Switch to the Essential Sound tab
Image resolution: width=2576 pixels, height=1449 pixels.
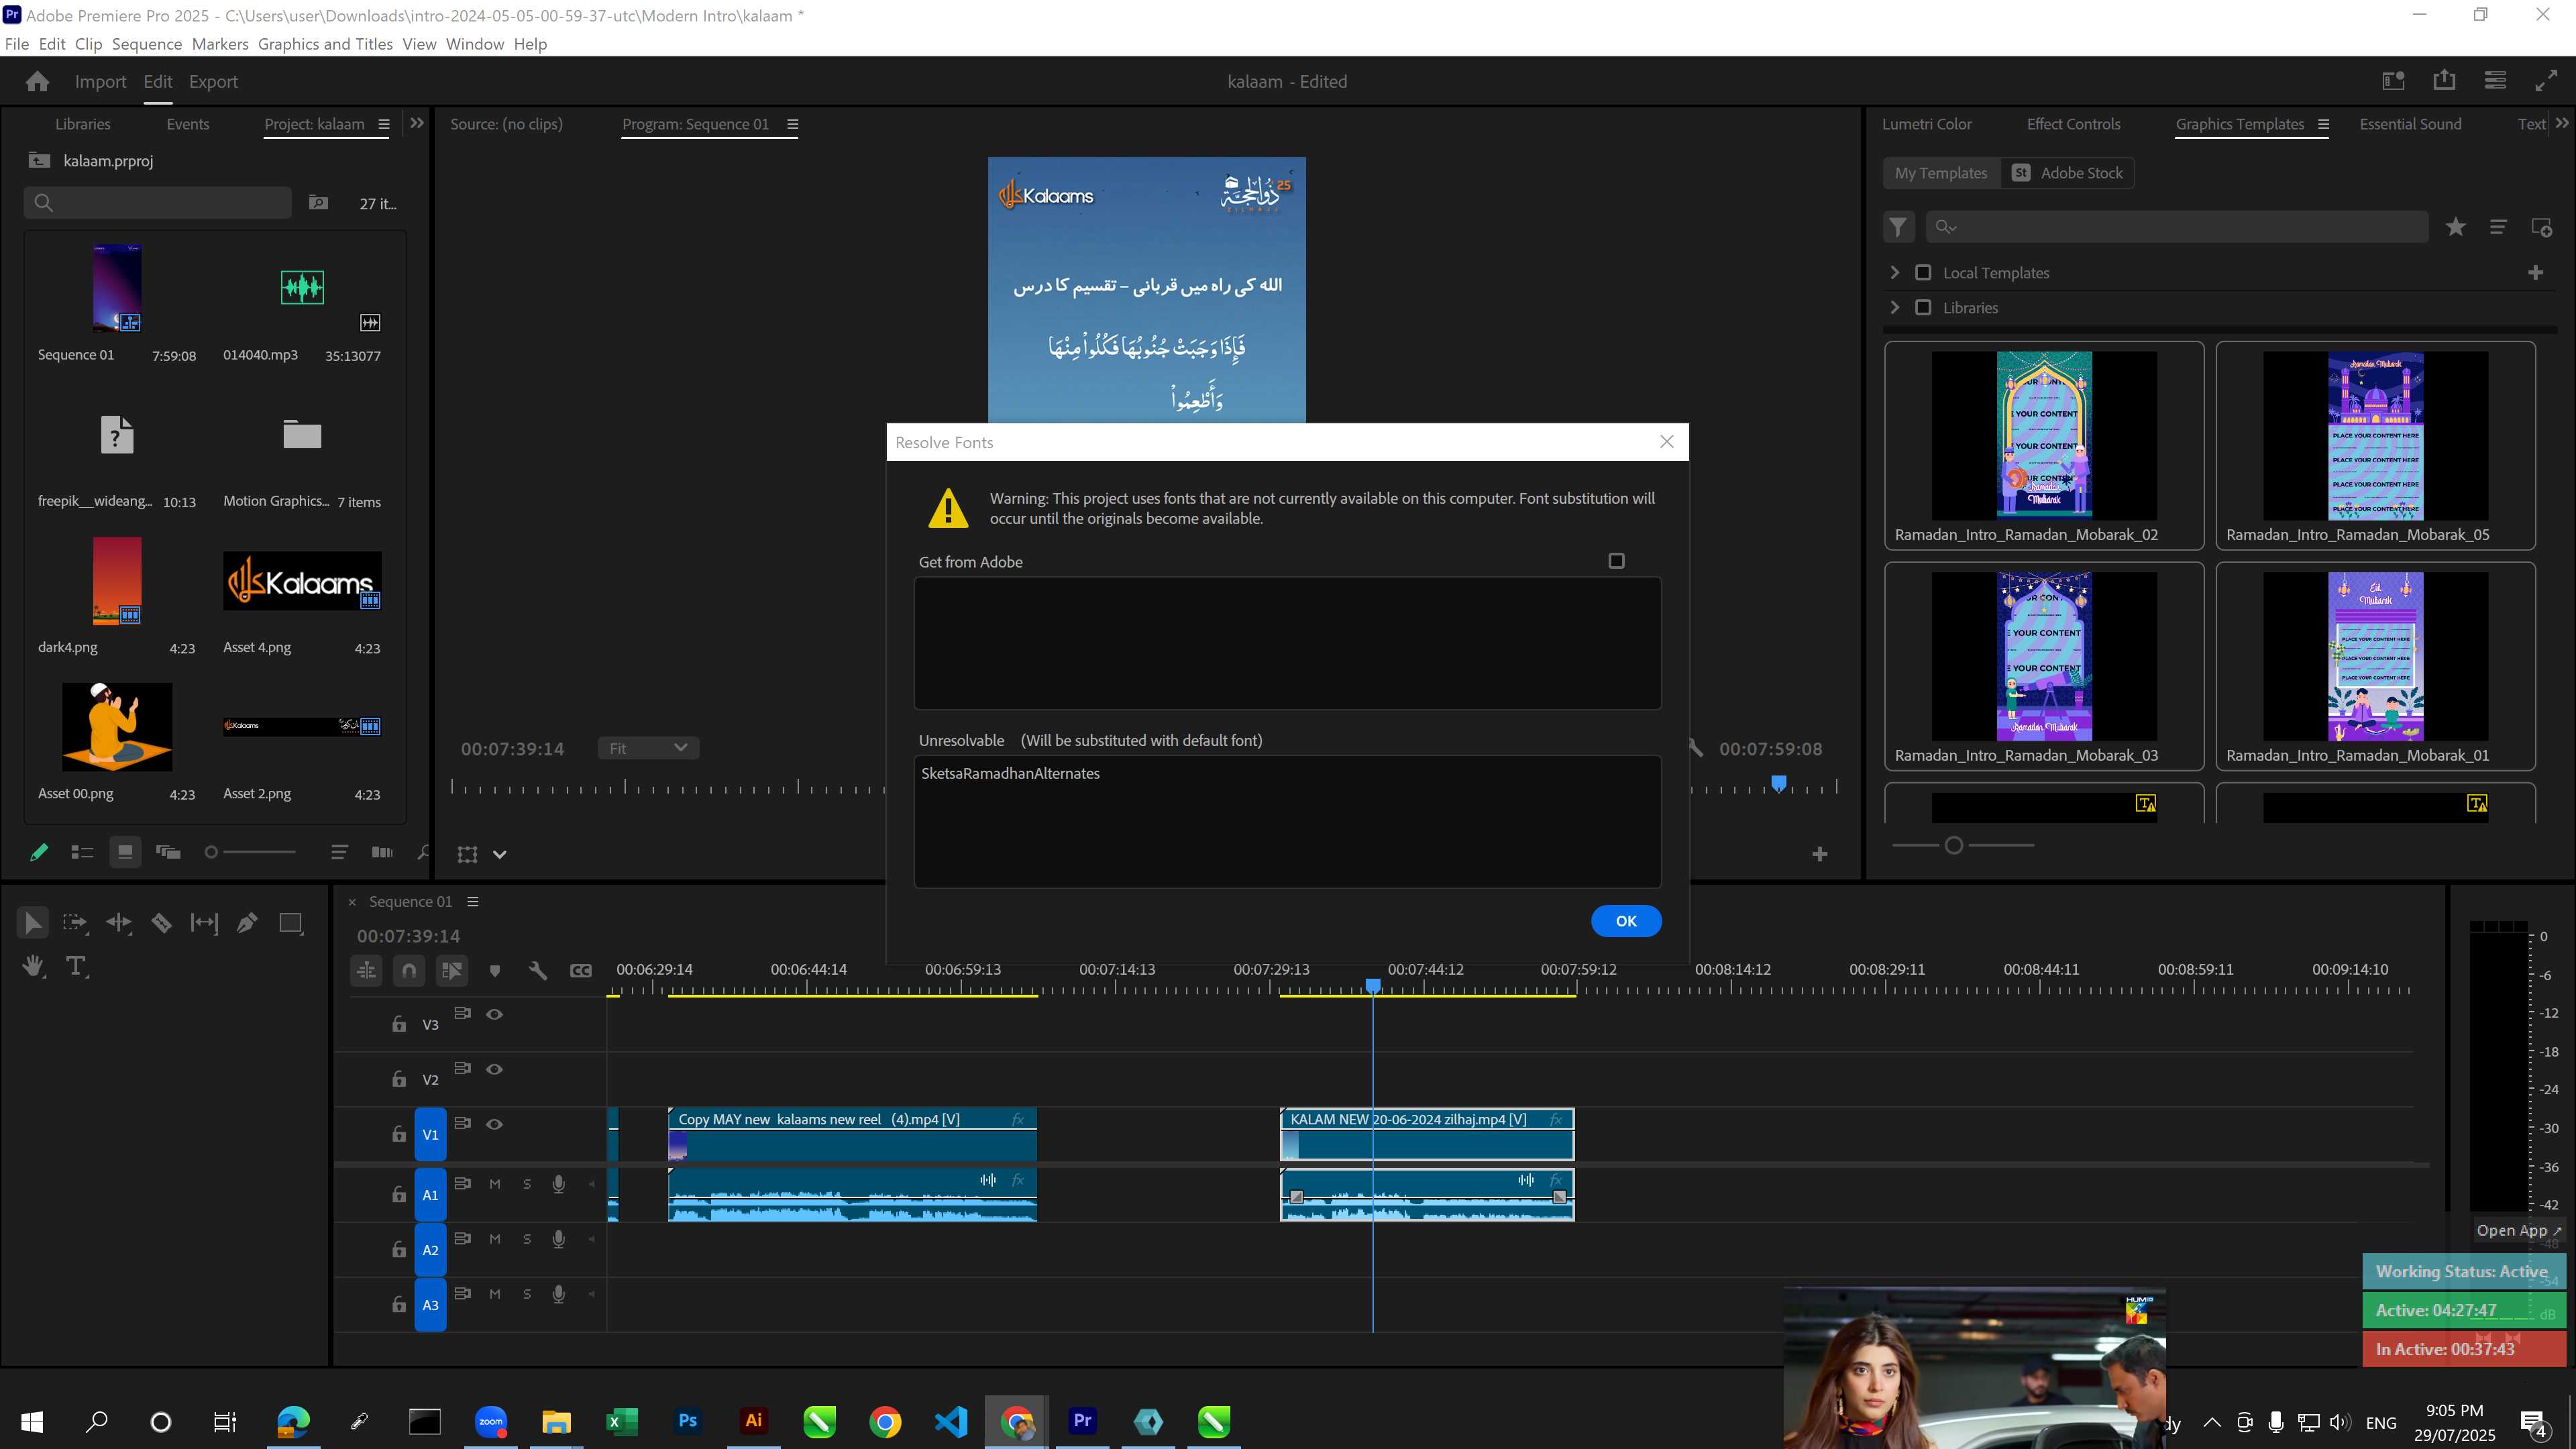point(2410,124)
